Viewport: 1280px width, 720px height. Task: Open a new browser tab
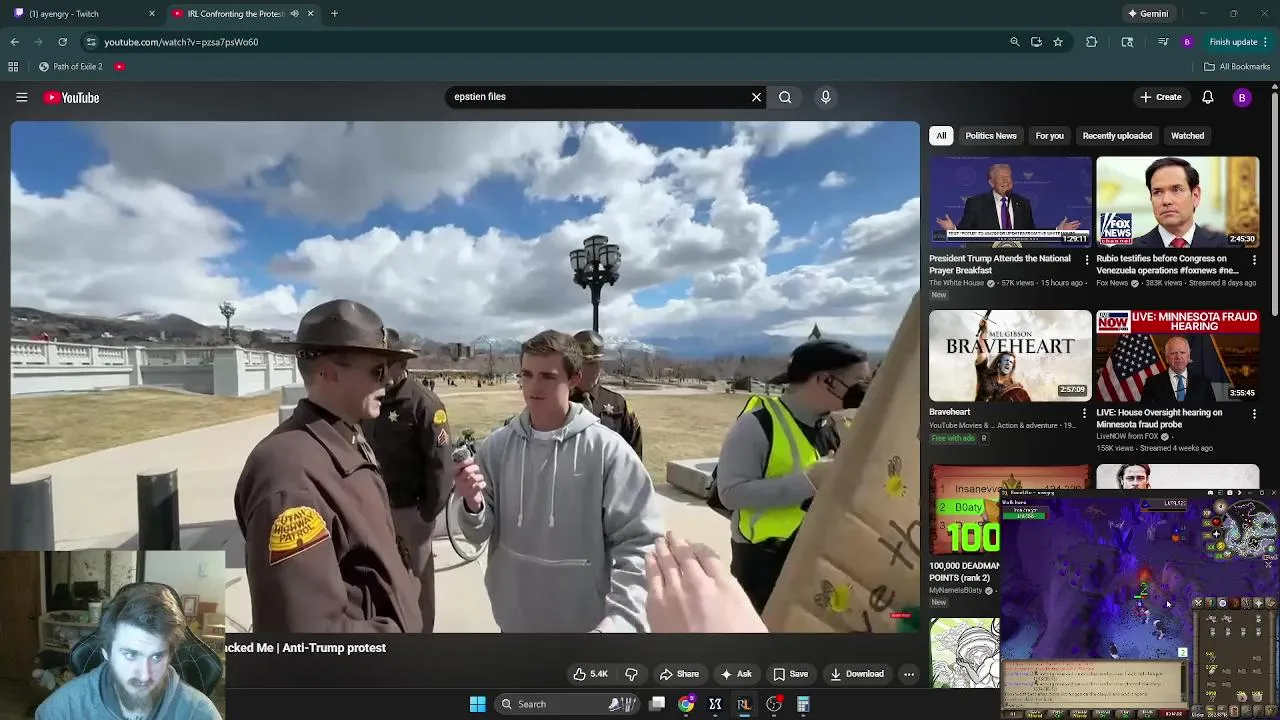click(334, 14)
